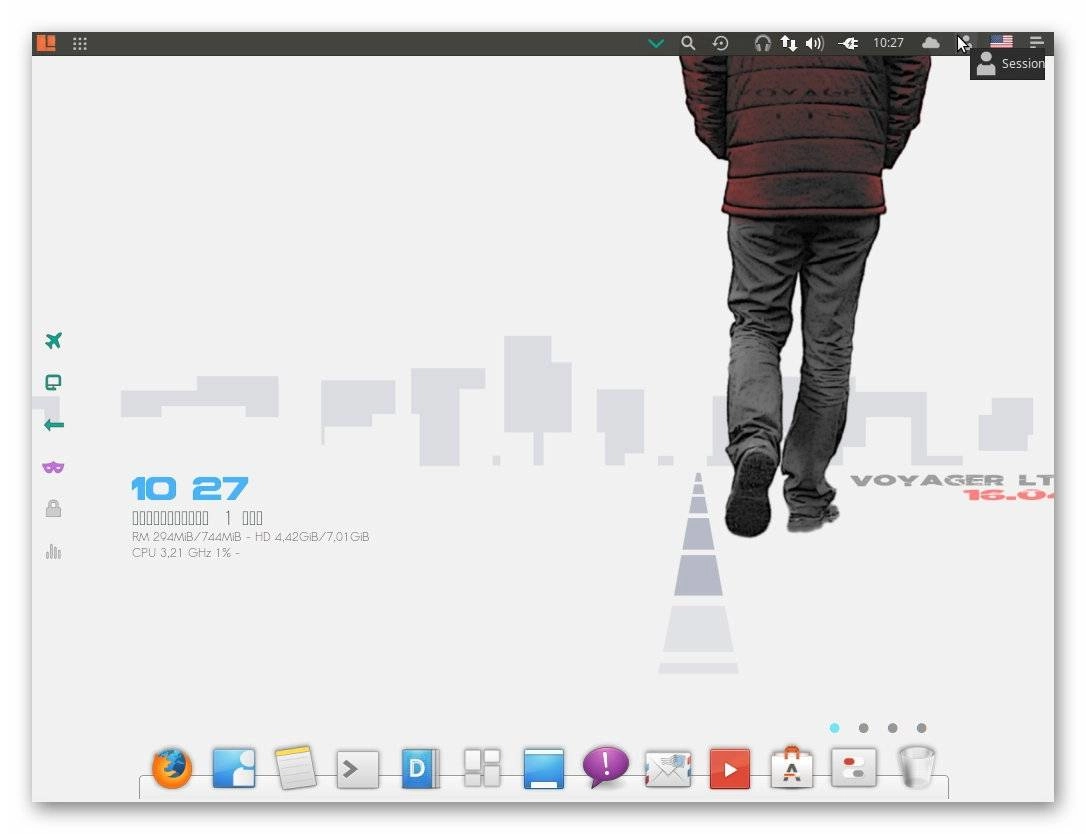The image size is (1086, 834).
Task: Click the monitor icon on left sidebar
Action: point(53,382)
